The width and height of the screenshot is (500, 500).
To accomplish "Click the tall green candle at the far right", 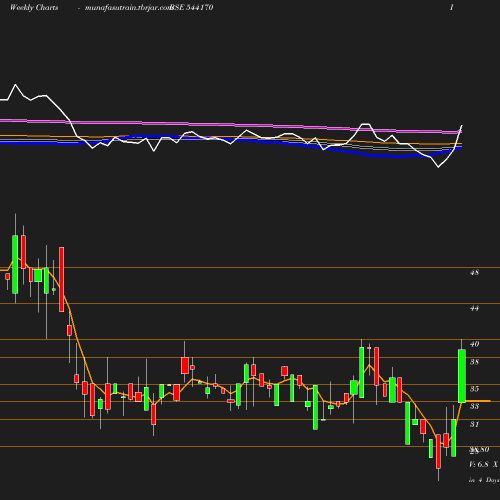I will [x=462, y=376].
